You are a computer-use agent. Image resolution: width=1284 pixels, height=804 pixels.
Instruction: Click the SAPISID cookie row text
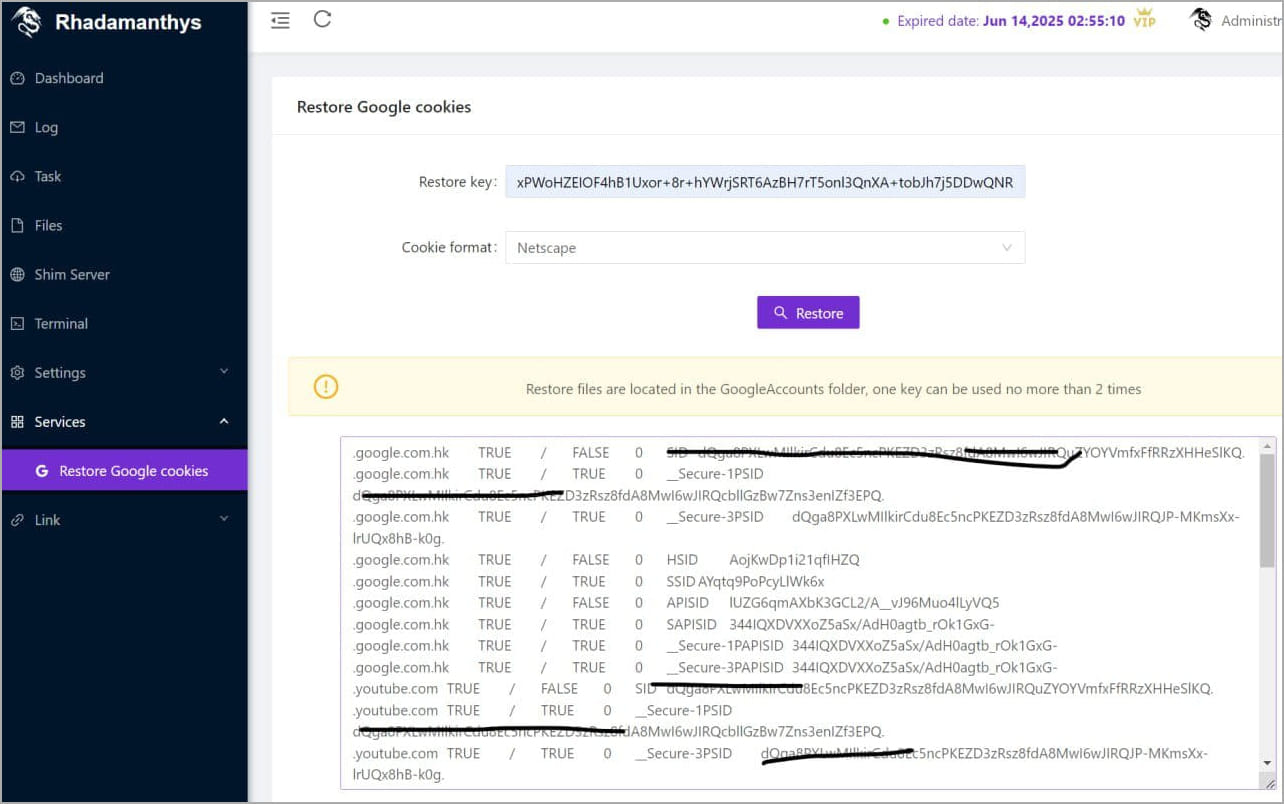(674, 624)
